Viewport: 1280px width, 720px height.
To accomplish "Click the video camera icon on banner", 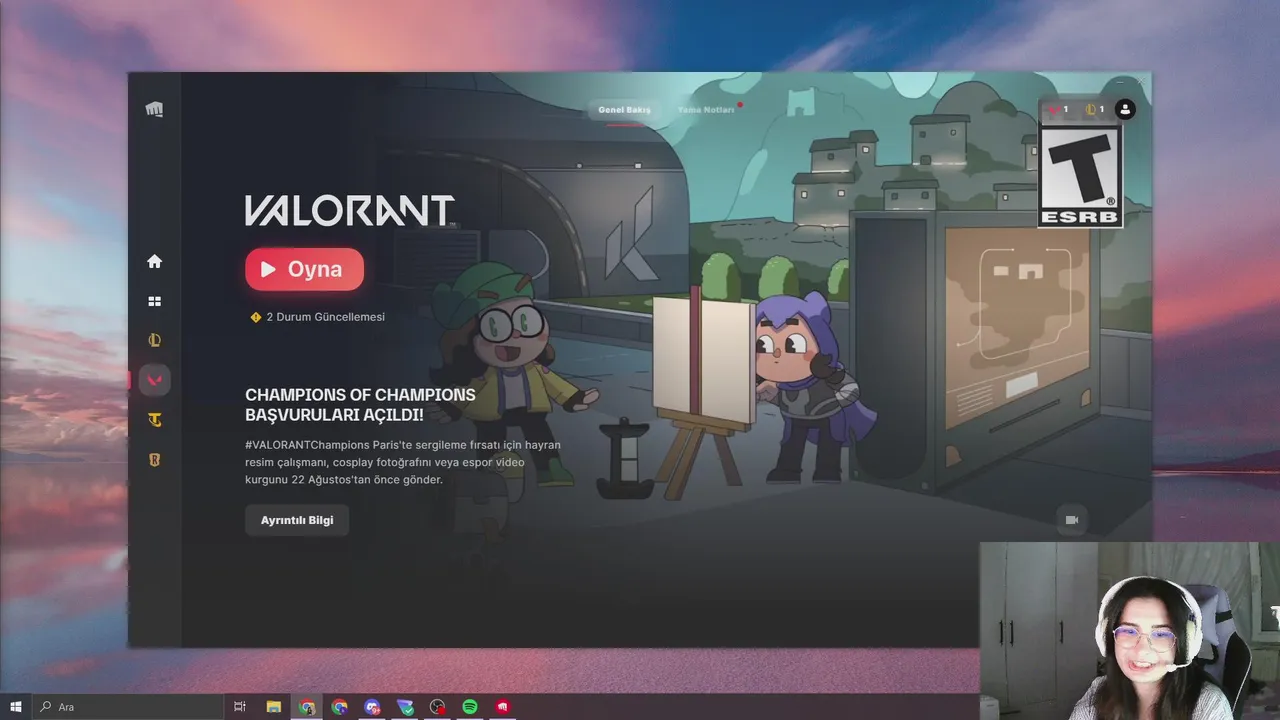I will click(1072, 520).
